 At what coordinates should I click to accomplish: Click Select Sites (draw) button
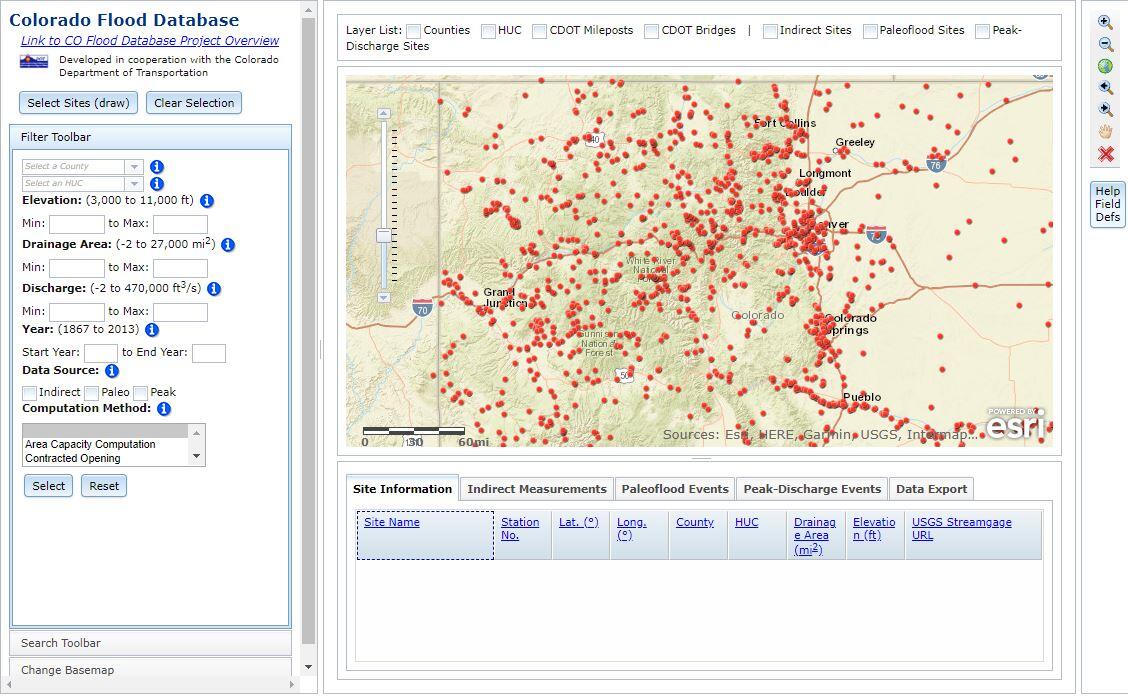pos(78,103)
